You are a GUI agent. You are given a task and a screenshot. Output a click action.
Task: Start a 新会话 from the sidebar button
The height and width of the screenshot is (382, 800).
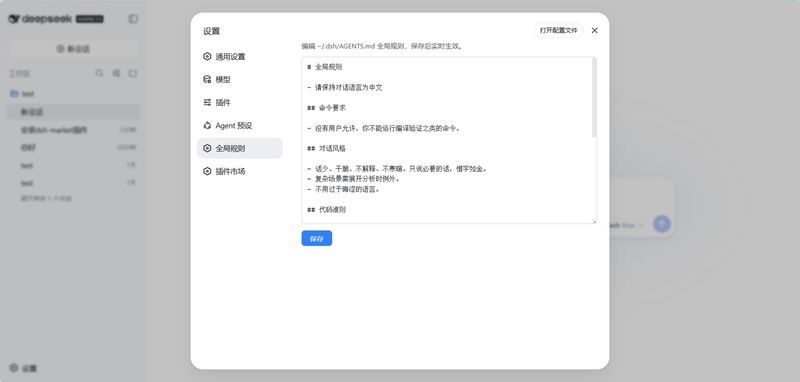73,49
